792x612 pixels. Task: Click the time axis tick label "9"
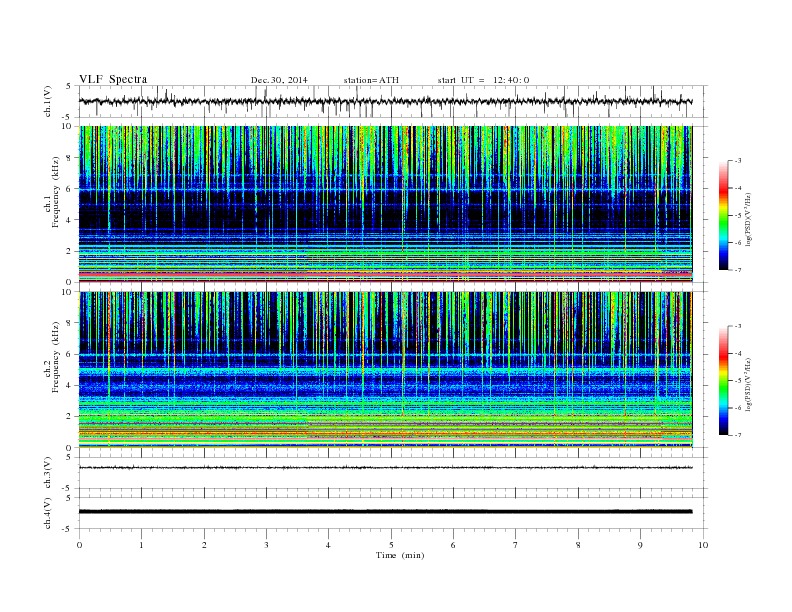pyautogui.click(x=640, y=545)
